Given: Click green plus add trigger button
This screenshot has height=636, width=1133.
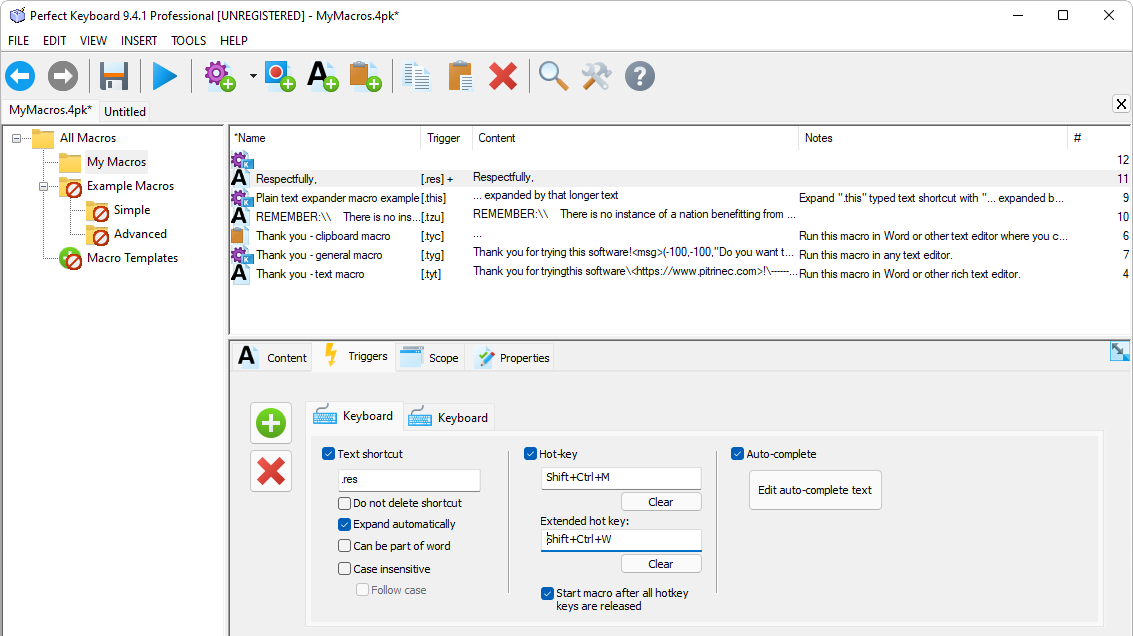Looking at the screenshot, I should 271,423.
